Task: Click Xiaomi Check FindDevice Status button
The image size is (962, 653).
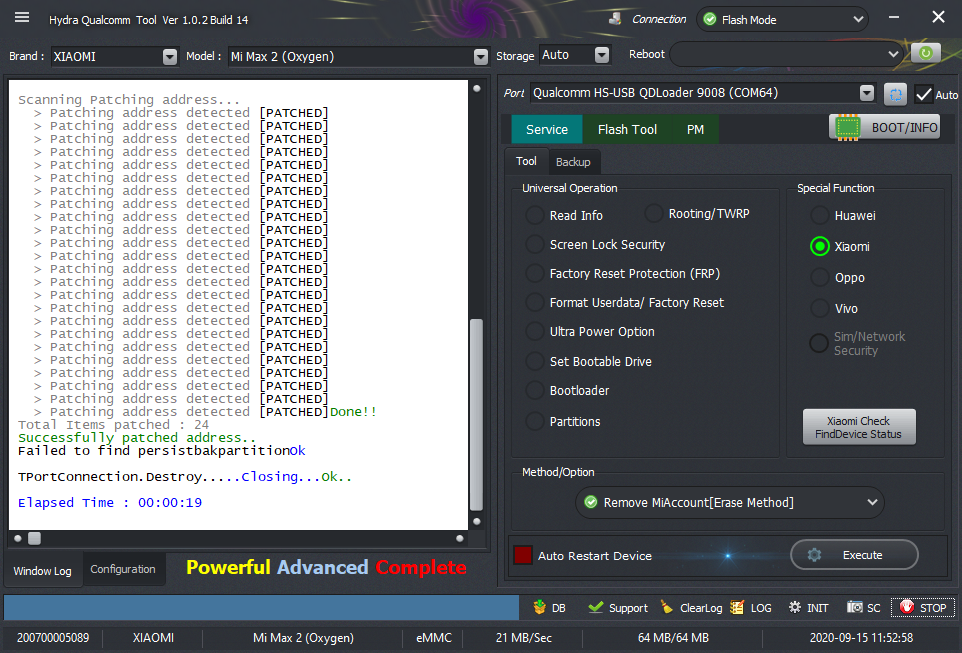Action: coord(859,427)
